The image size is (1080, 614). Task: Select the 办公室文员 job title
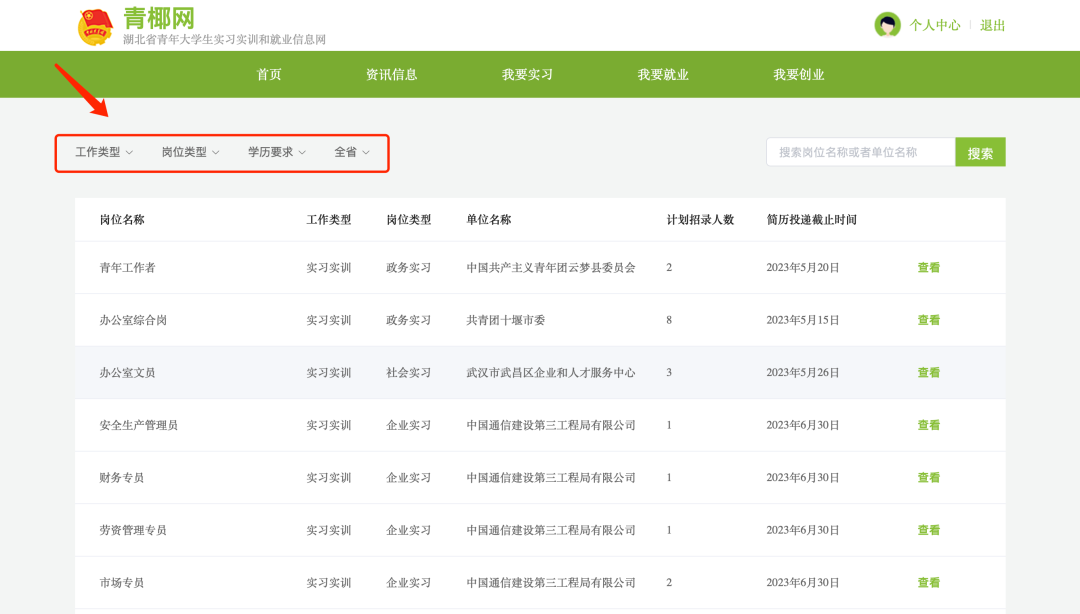pyautogui.click(x=127, y=372)
